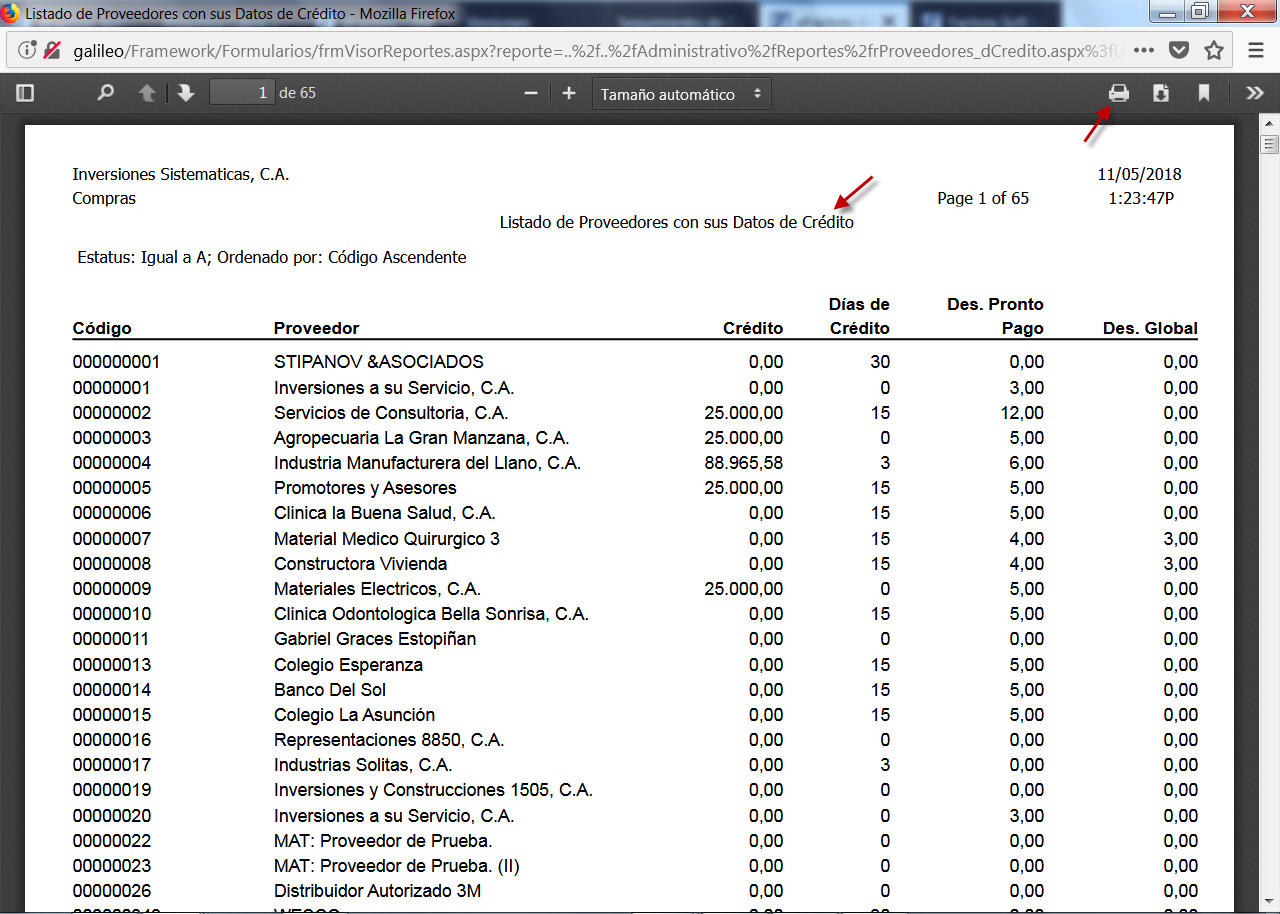Click provider 'Clinica Odontologica Bella Sonrisa, C.A.'
The width and height of the screenshot is (1280, 914).
[x=431, y=614]
